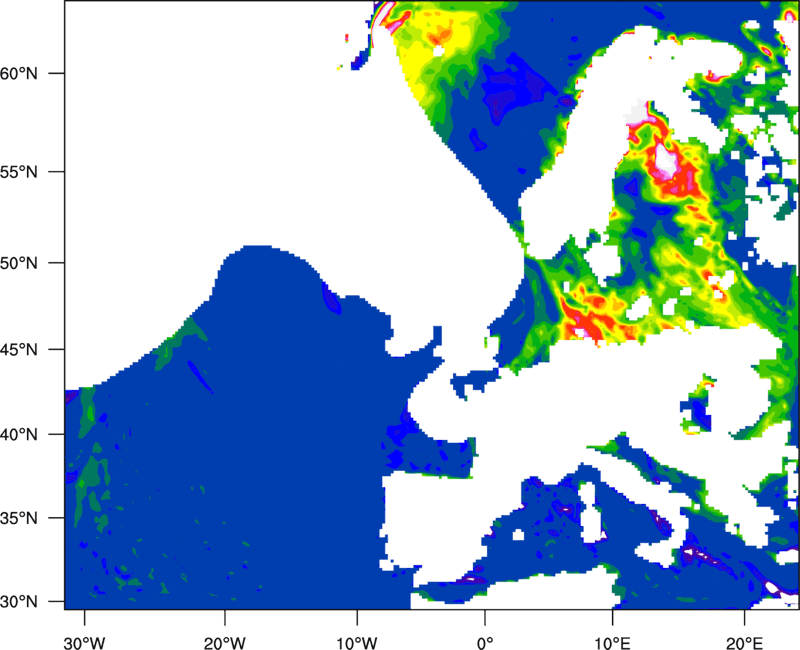Click the 40°N latitude label
This screenshot has width=800, height=650.
pyautogui.click(x=18, y=435)
